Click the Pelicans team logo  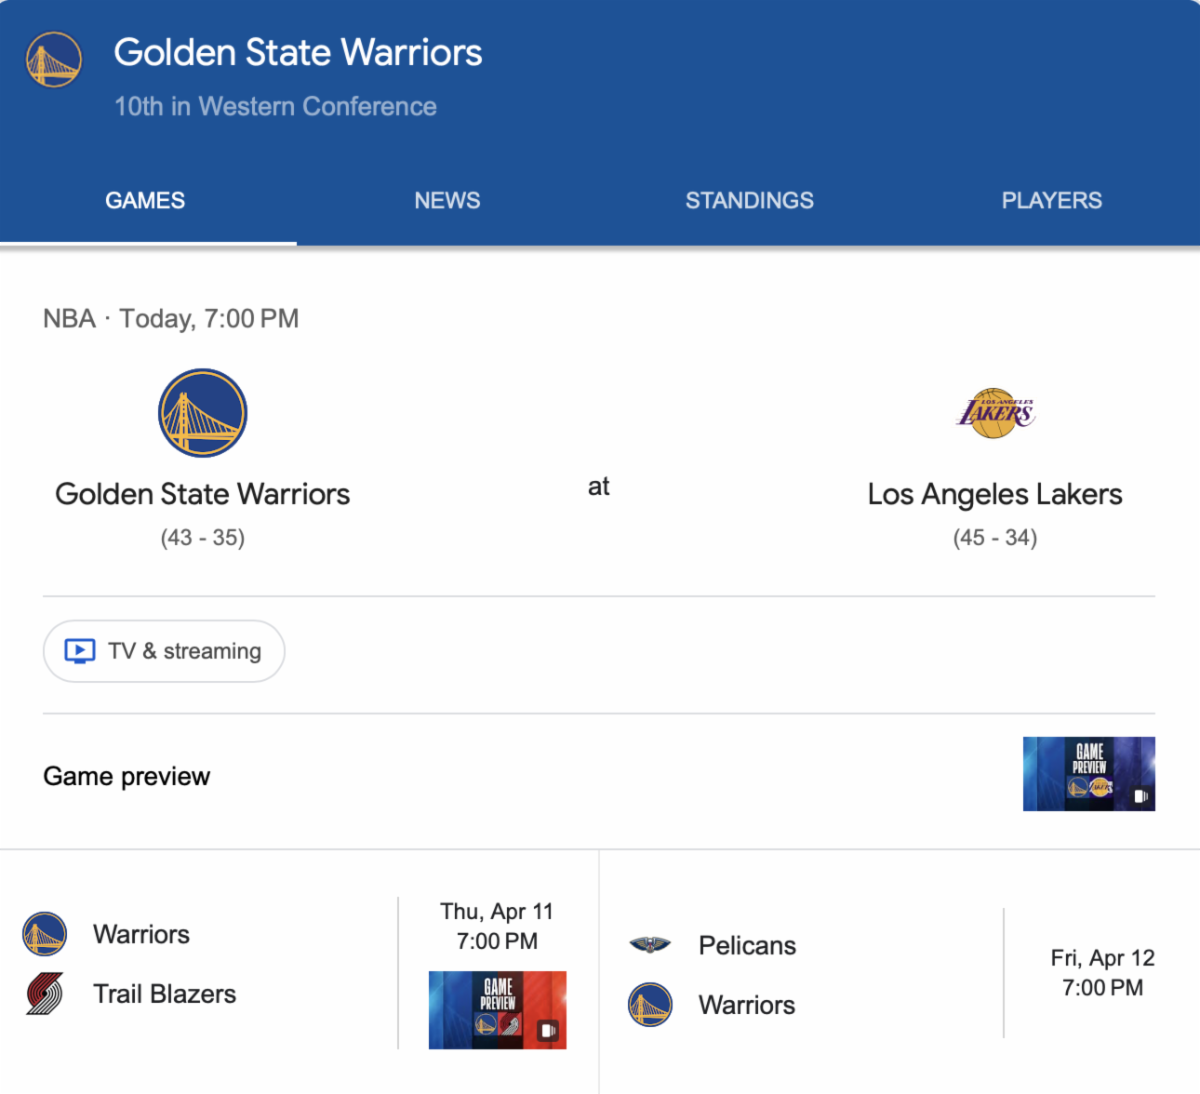(650, 944)
